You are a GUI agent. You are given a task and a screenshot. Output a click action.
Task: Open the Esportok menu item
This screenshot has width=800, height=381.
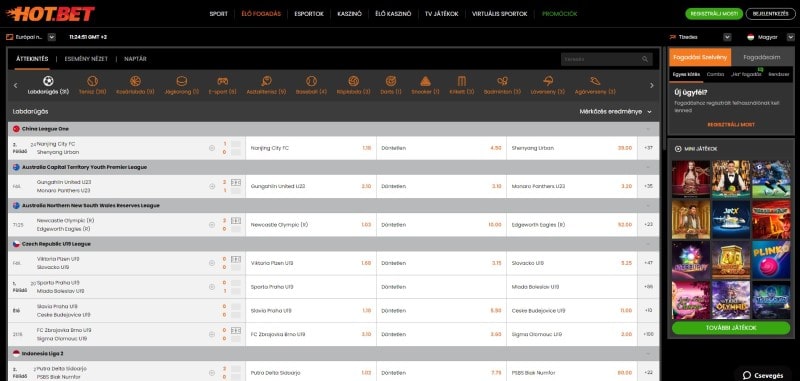309,14
